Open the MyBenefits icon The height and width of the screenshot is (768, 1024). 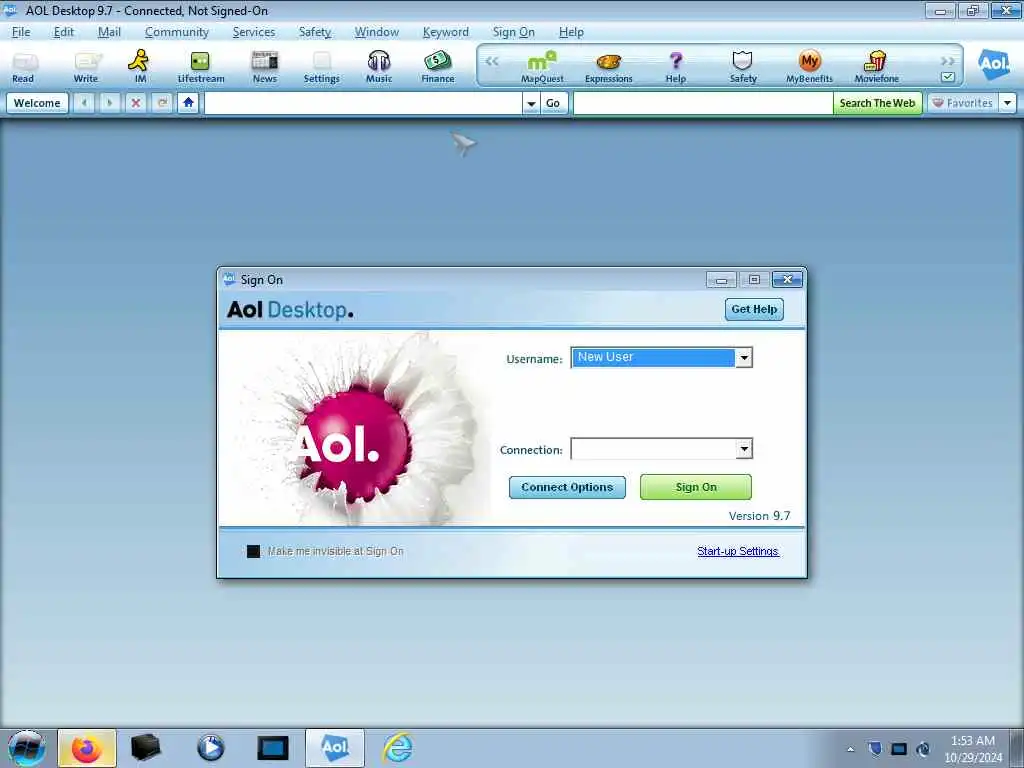pos(809,67)
